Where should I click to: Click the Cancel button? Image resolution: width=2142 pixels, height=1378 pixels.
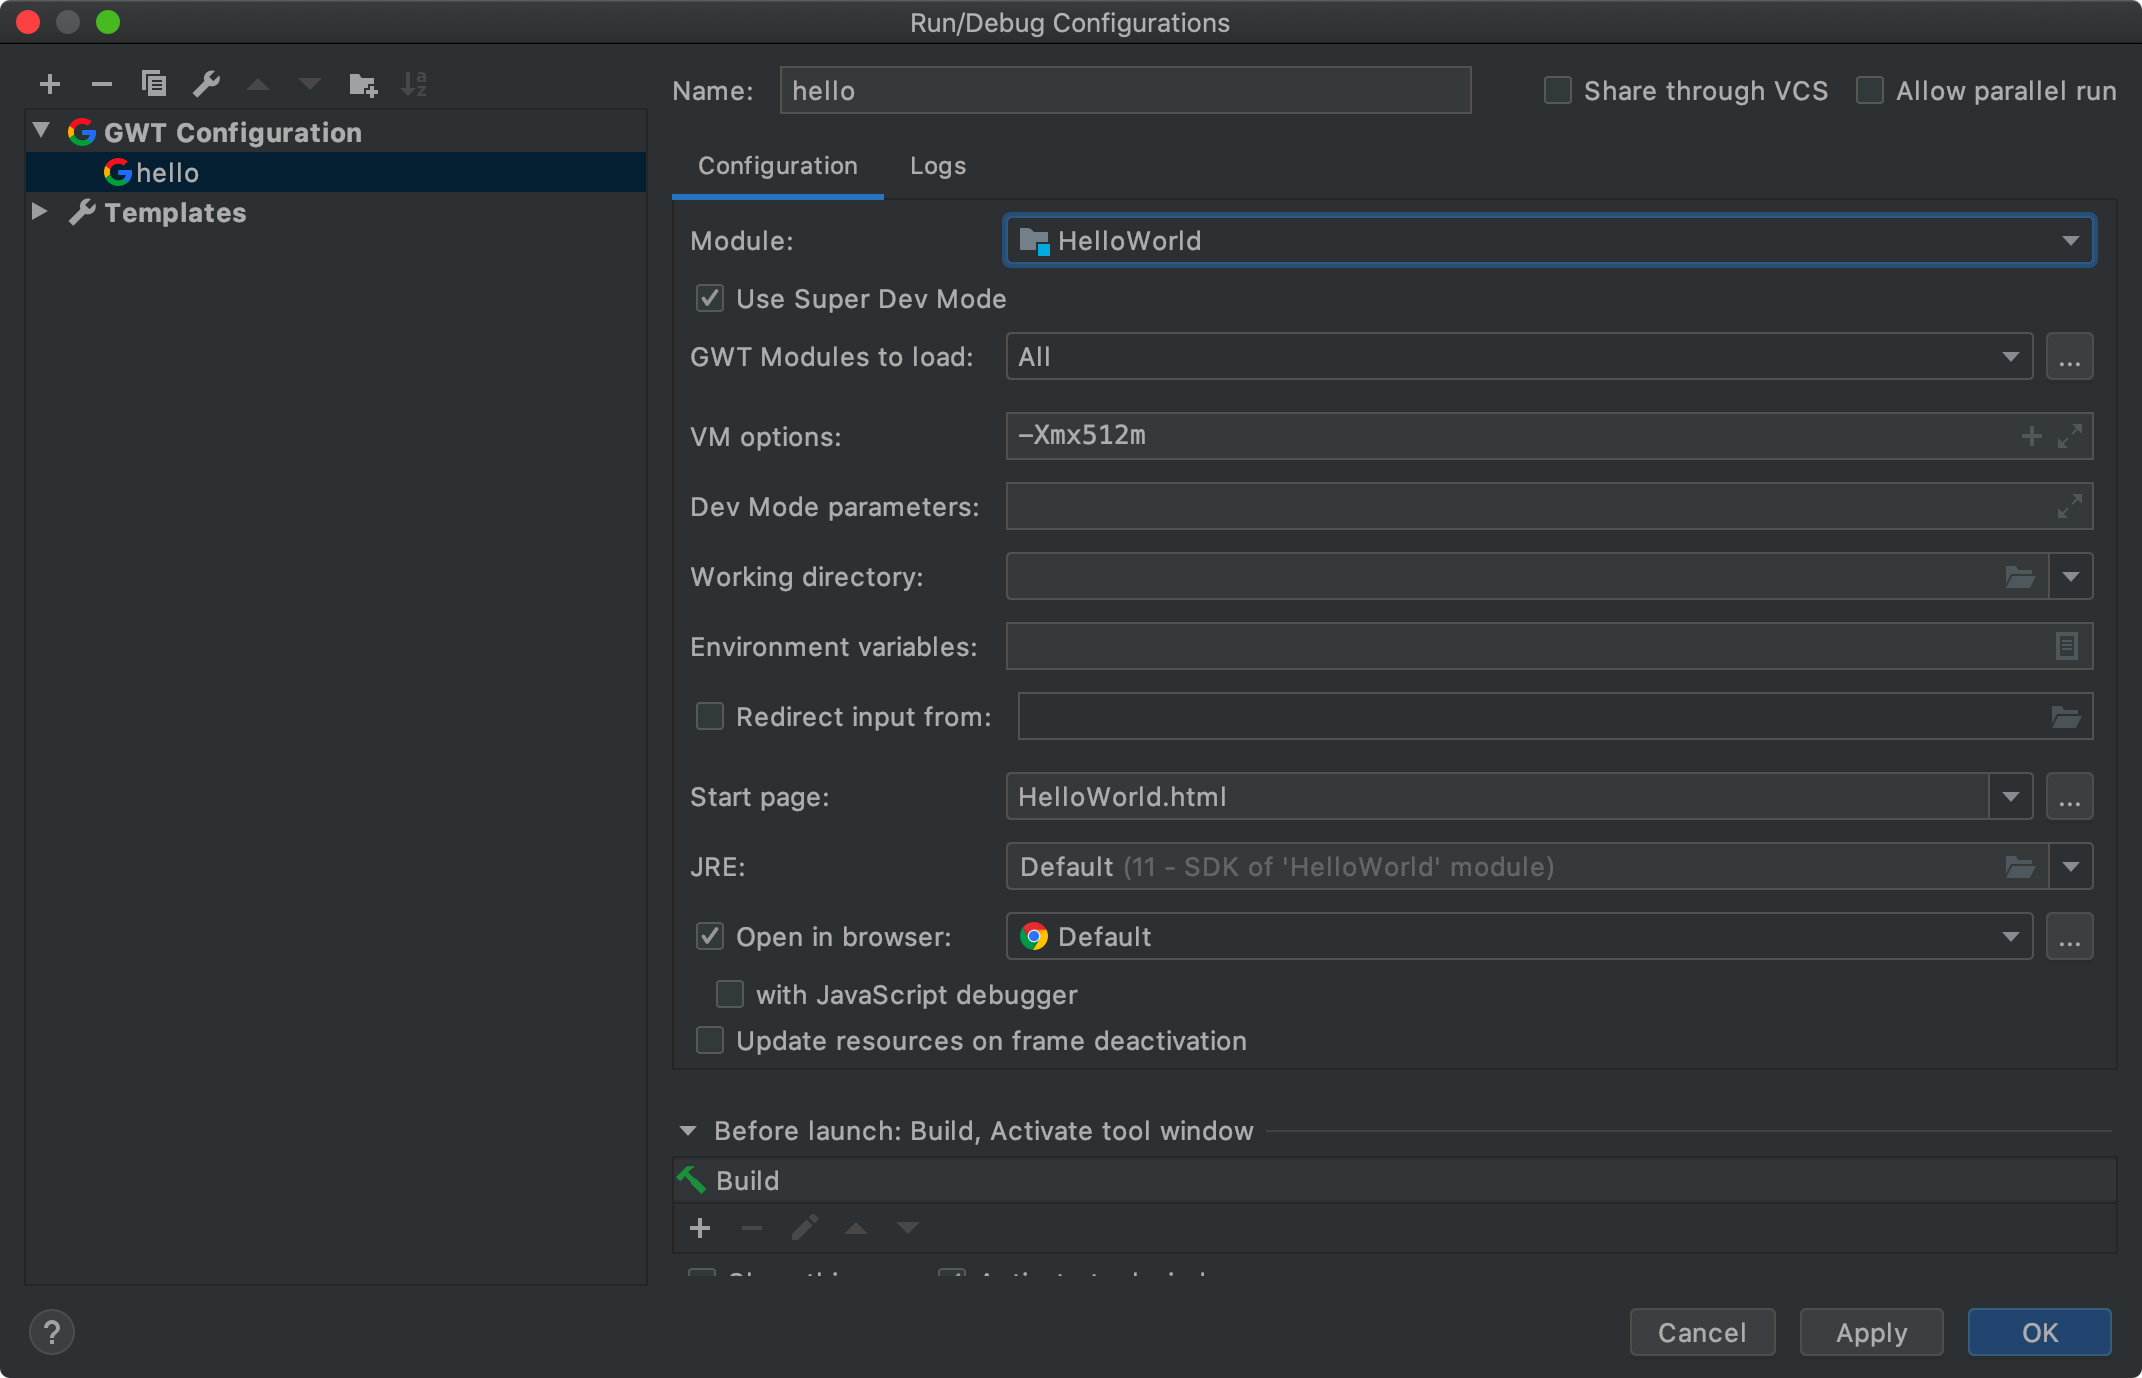1702,1332
